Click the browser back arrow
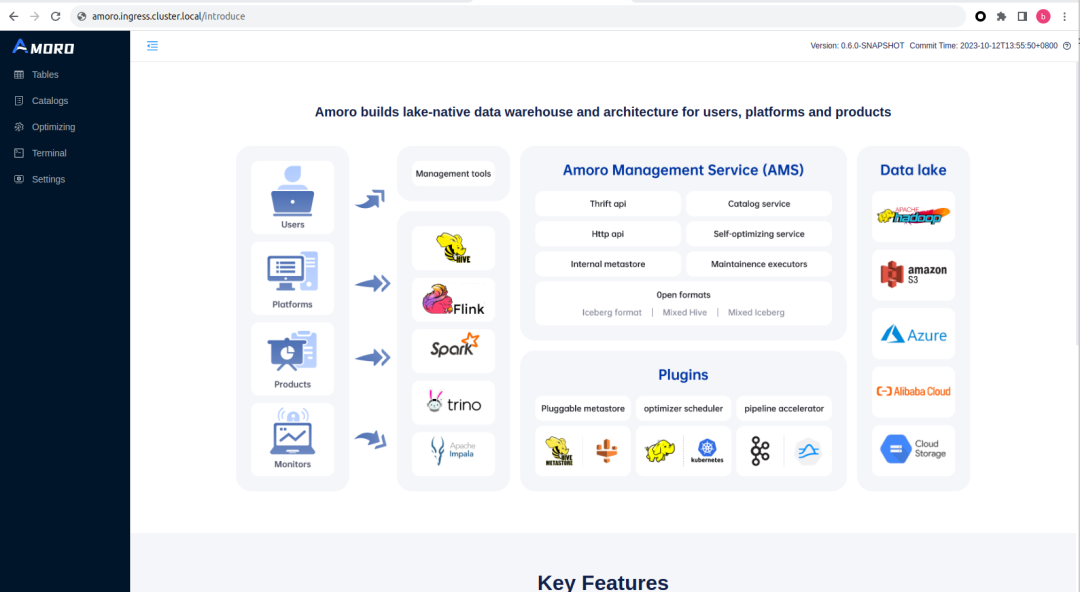This screenshot has height=592, width=1080. (14, 16)
